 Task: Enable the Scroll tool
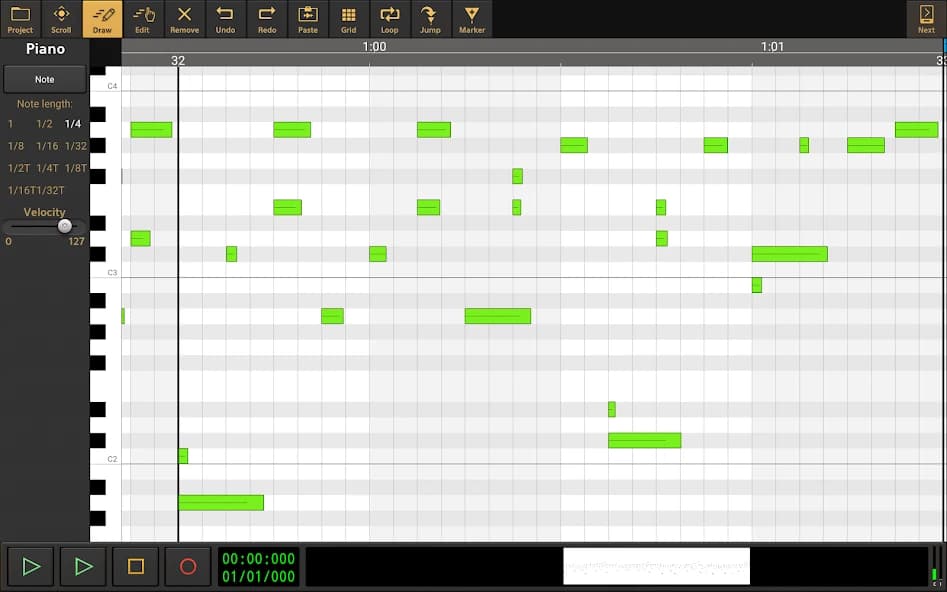click(x=61, y=18)
